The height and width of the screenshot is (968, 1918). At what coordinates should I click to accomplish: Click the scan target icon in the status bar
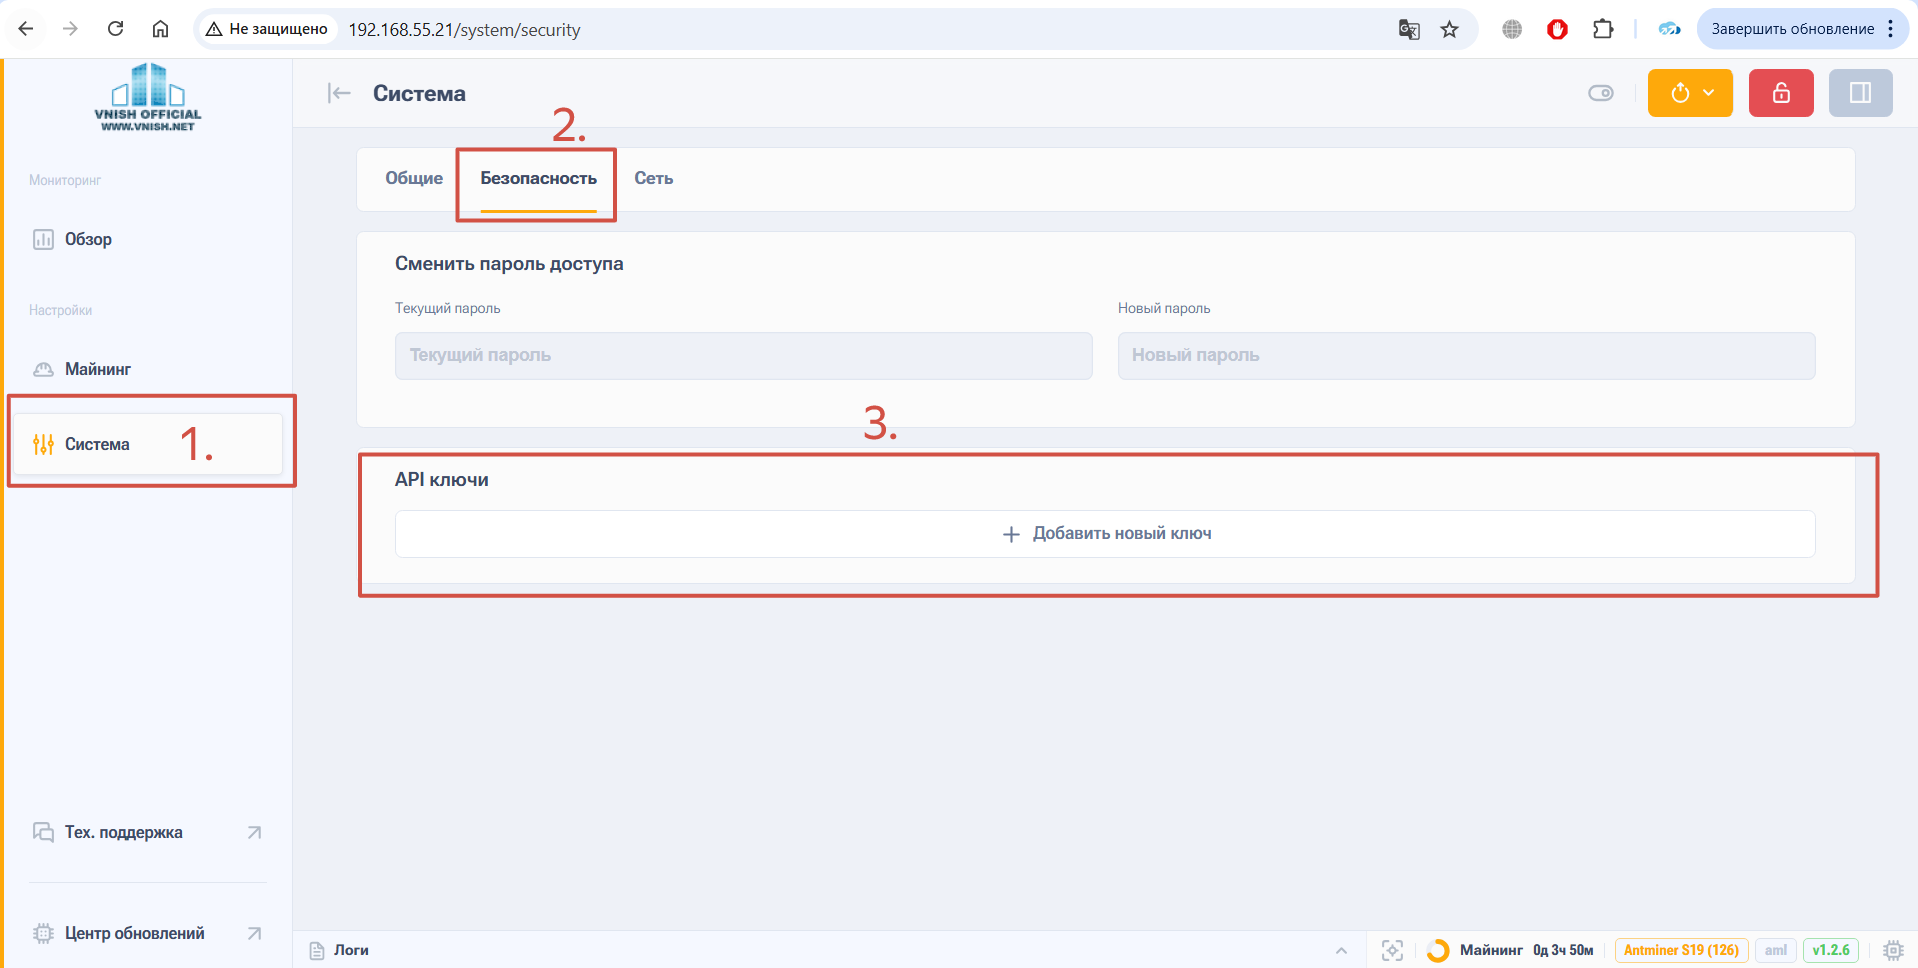click(x=1392, y=950)
